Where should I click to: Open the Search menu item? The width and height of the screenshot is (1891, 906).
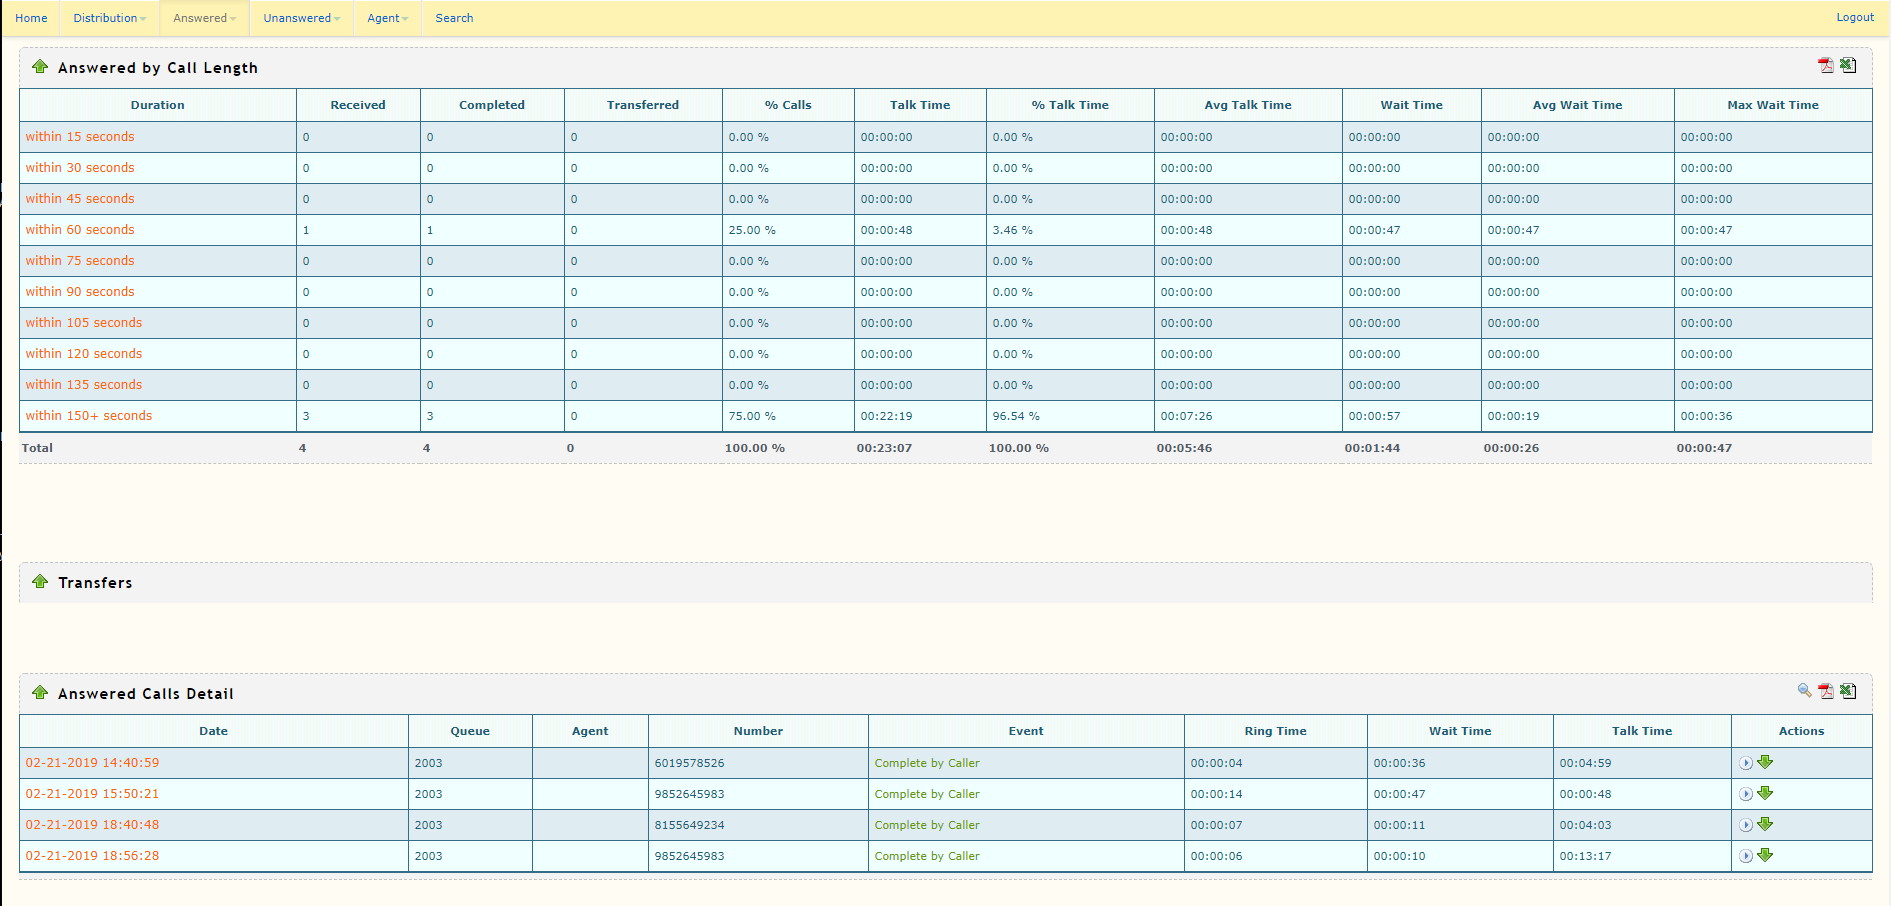[454, 18]
